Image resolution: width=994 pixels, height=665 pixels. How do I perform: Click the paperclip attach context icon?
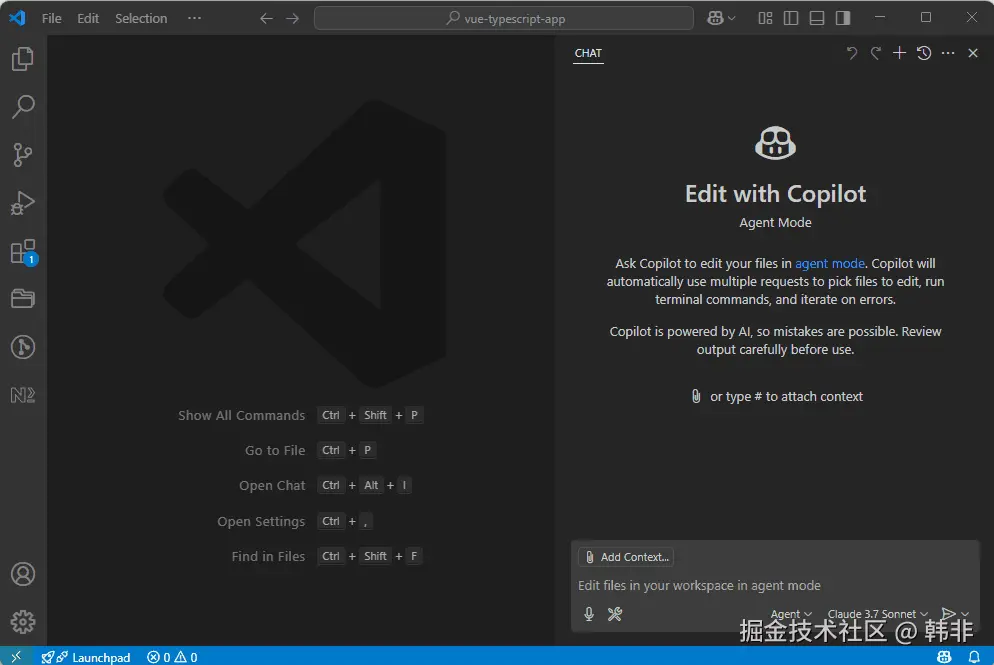[695, 396]
